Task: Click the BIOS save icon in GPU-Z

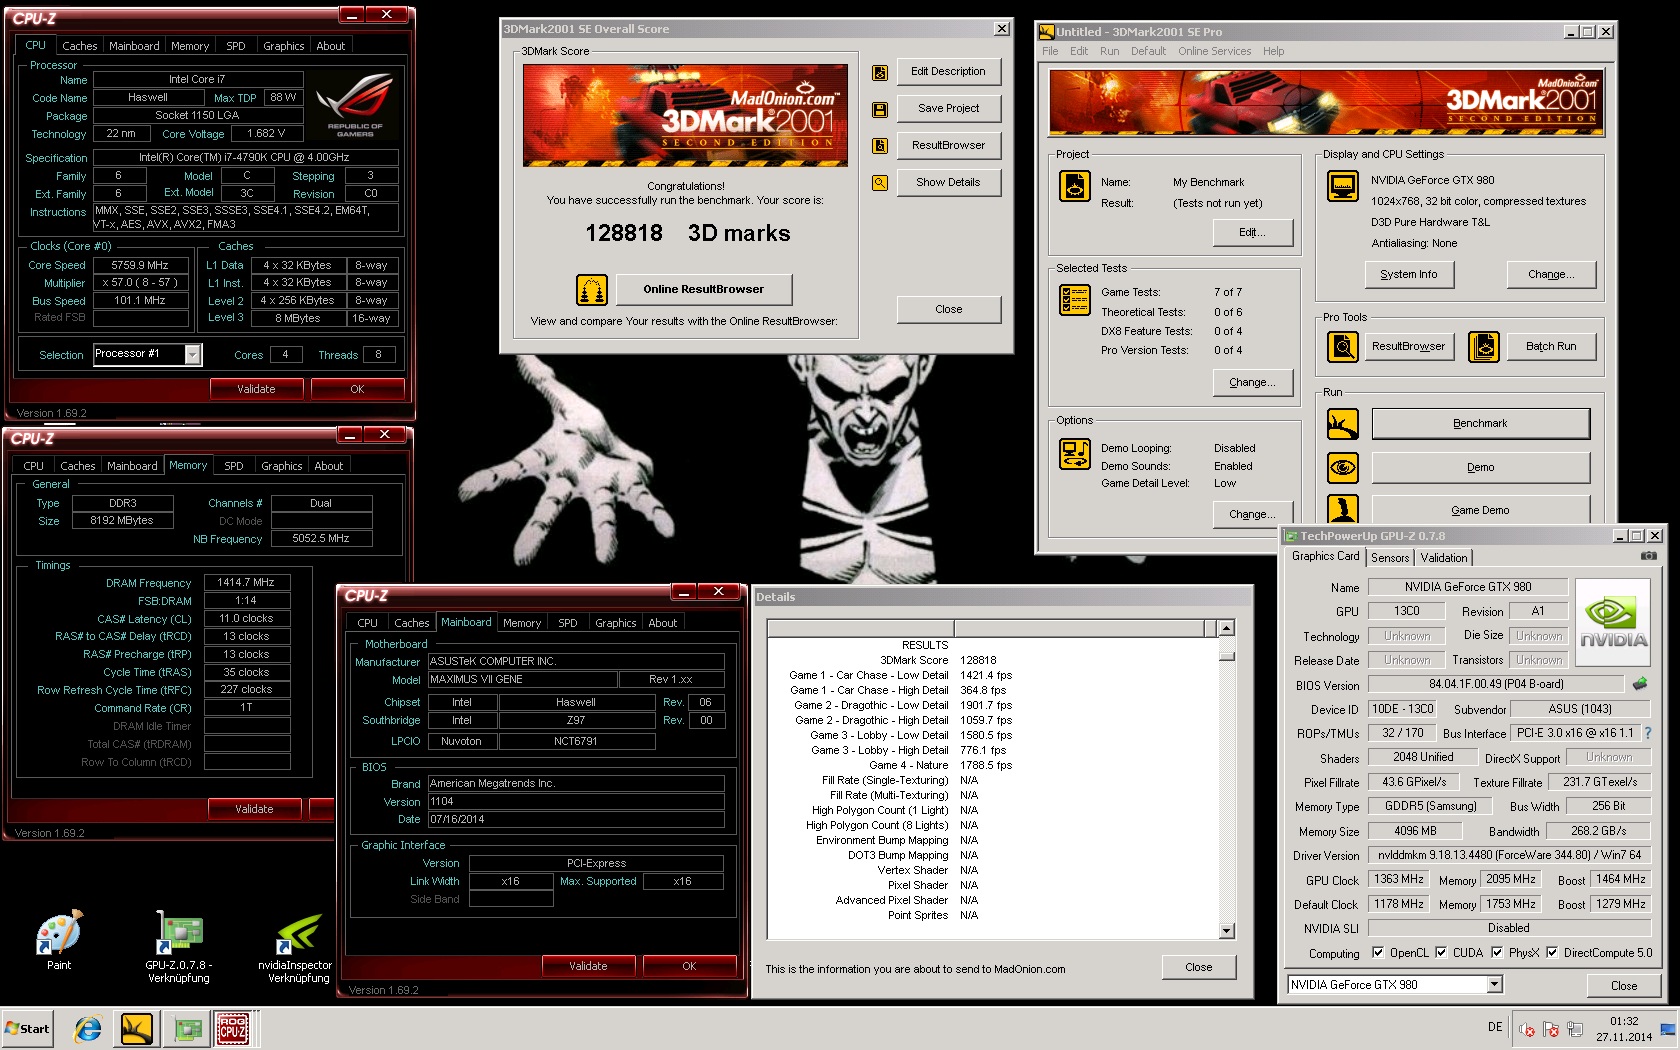Action: click(x=1640, y=684)
